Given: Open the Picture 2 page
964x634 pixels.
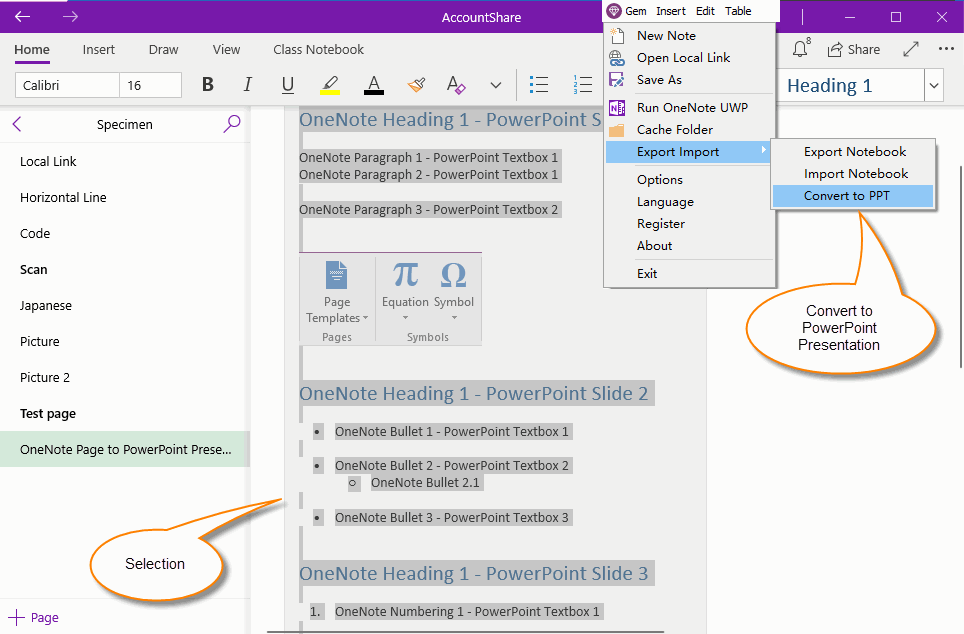Looking at the screenshot, I should [125, 378].
